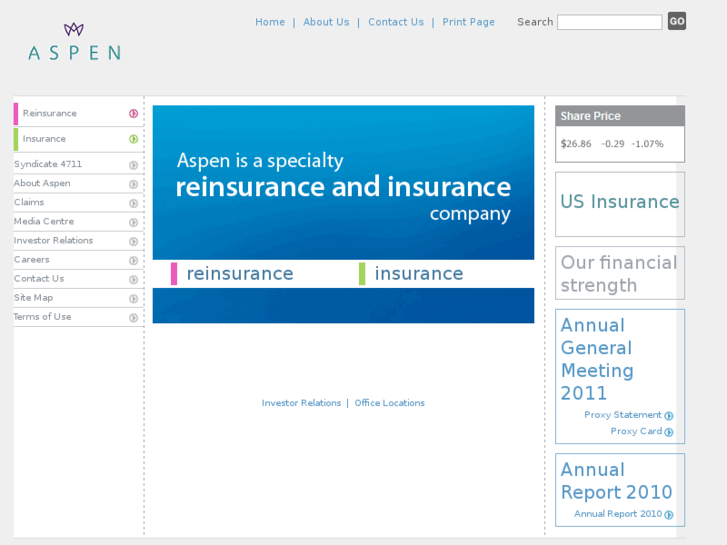Click the Annual General Meeting 2011 heading
The height and width of the screenshot is (545, 727).
click(597, 359)
